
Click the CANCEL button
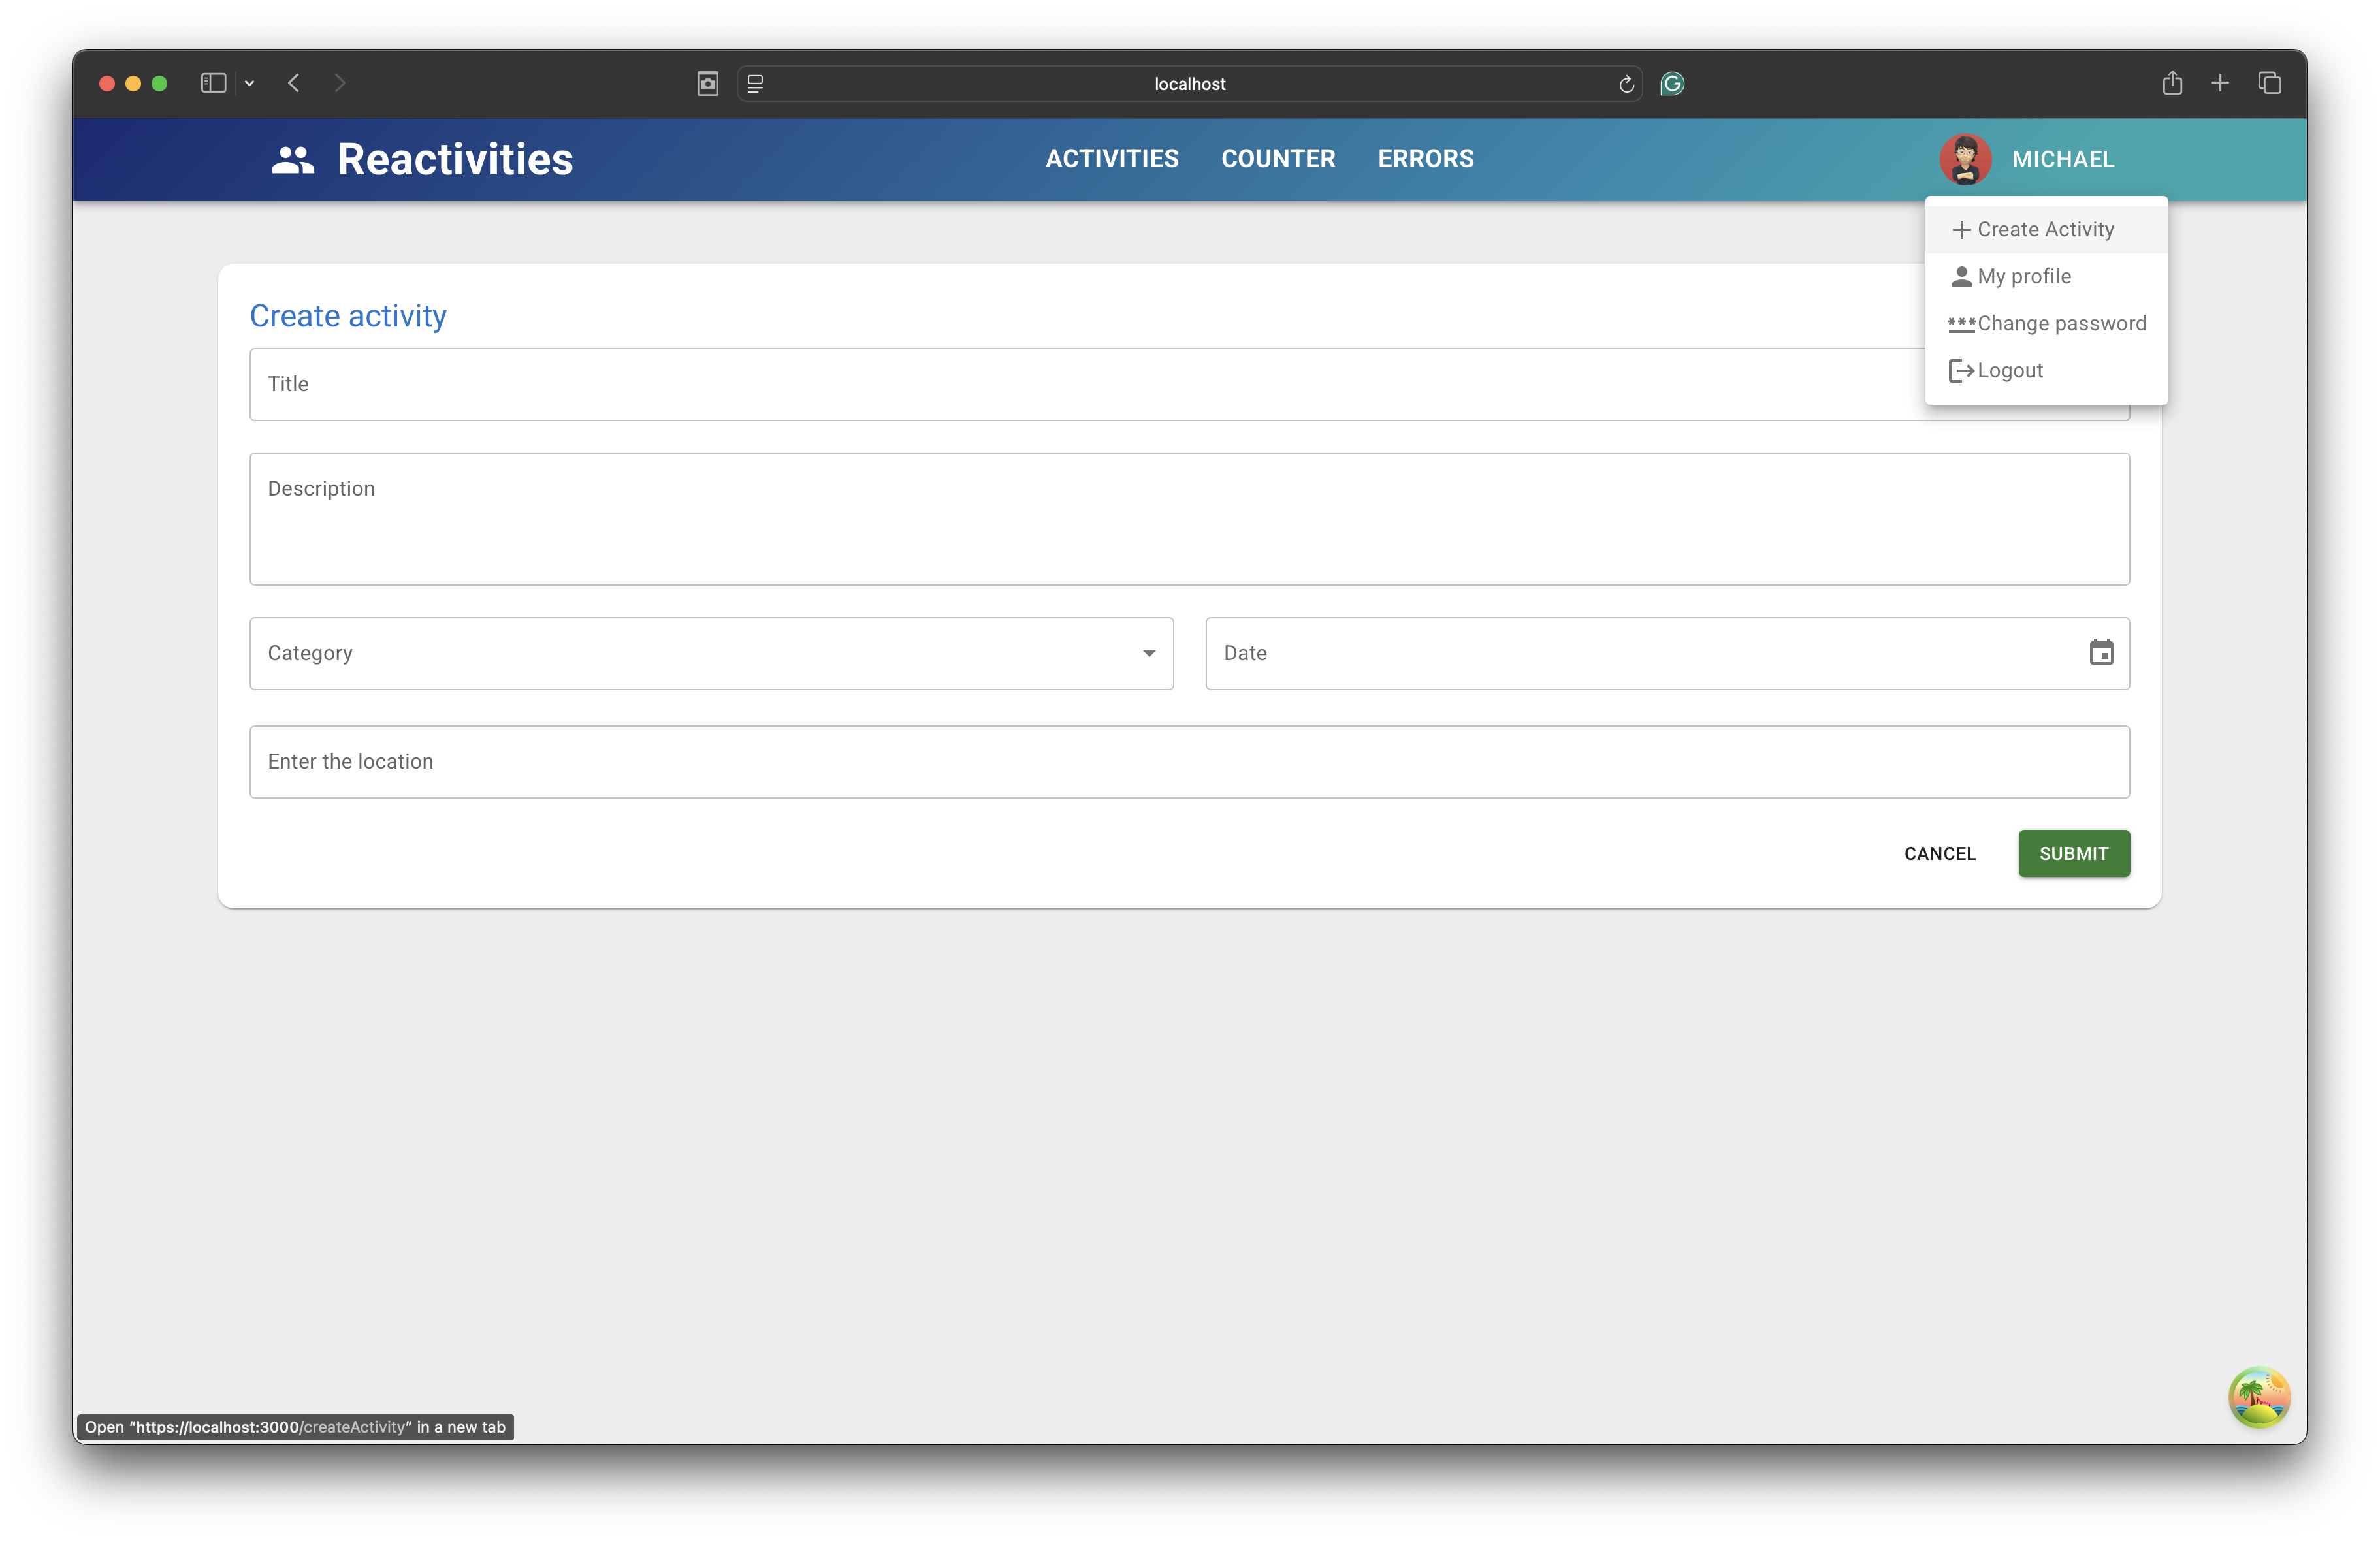pyautogui.click(x=1939, y=854)
